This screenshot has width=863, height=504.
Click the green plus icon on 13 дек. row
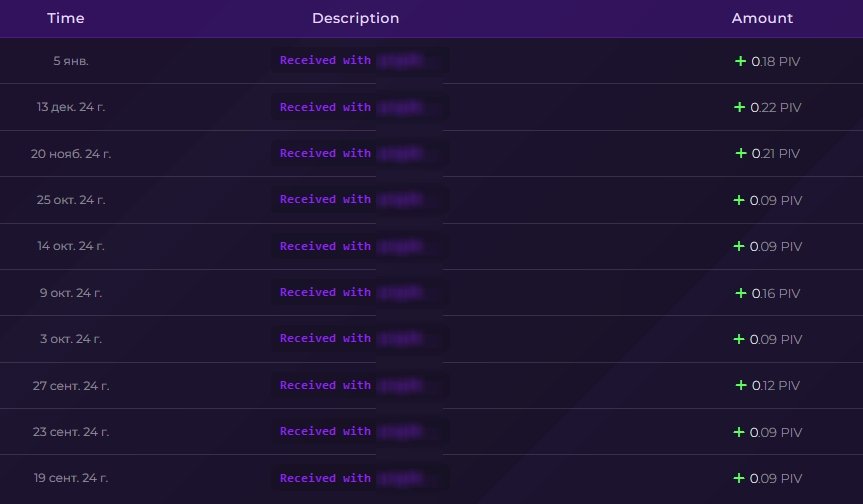click(740, 107)
